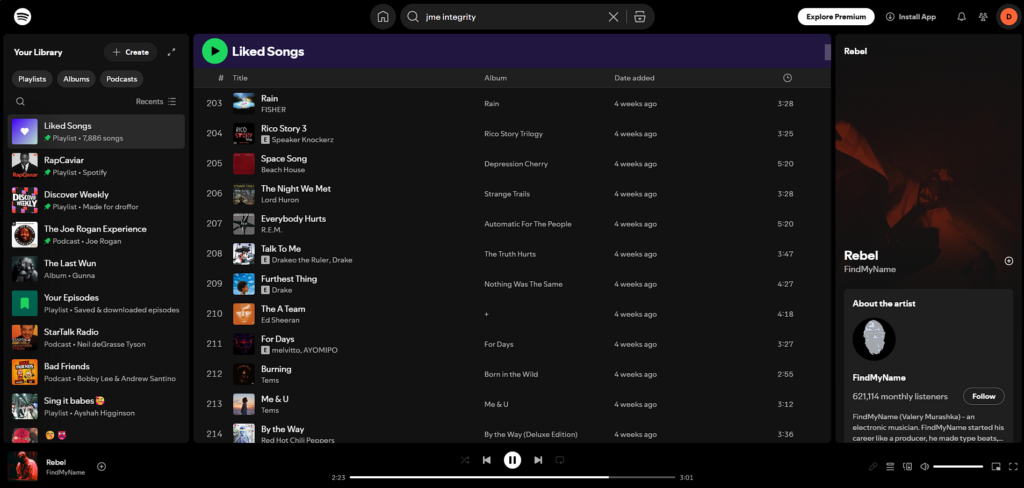Viewport: 1024px width, 488px height.
Task: Click the search magnifier in top bar
Action: pos(413,17)
